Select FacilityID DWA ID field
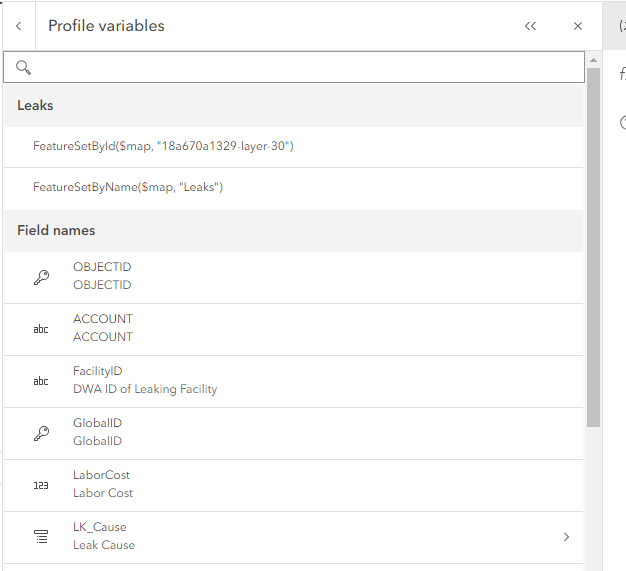626x571 pixels. pos(145,380)
